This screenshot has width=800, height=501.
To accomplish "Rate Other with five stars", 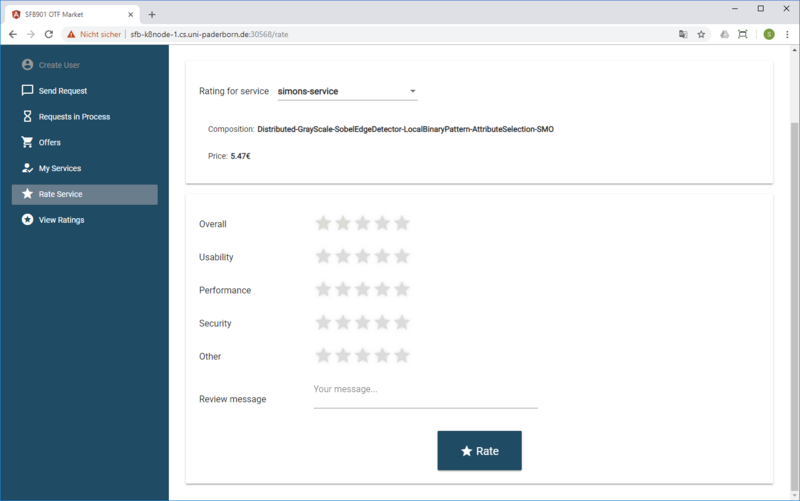I will pyautogui.click(x=402, y=355).
